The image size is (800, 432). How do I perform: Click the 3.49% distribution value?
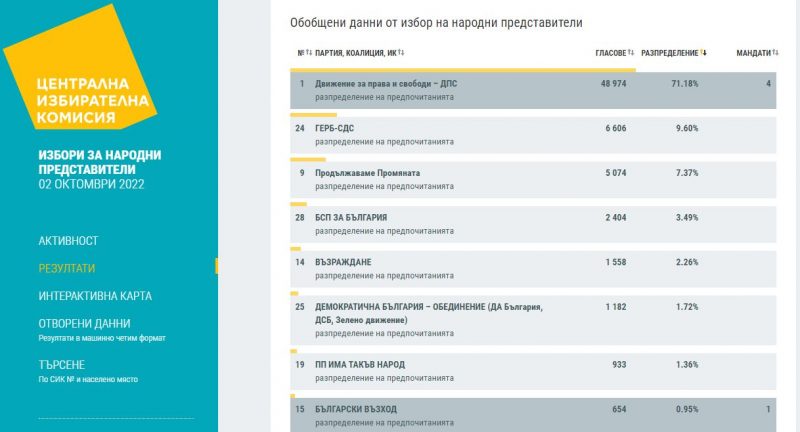tap(687, 217)
